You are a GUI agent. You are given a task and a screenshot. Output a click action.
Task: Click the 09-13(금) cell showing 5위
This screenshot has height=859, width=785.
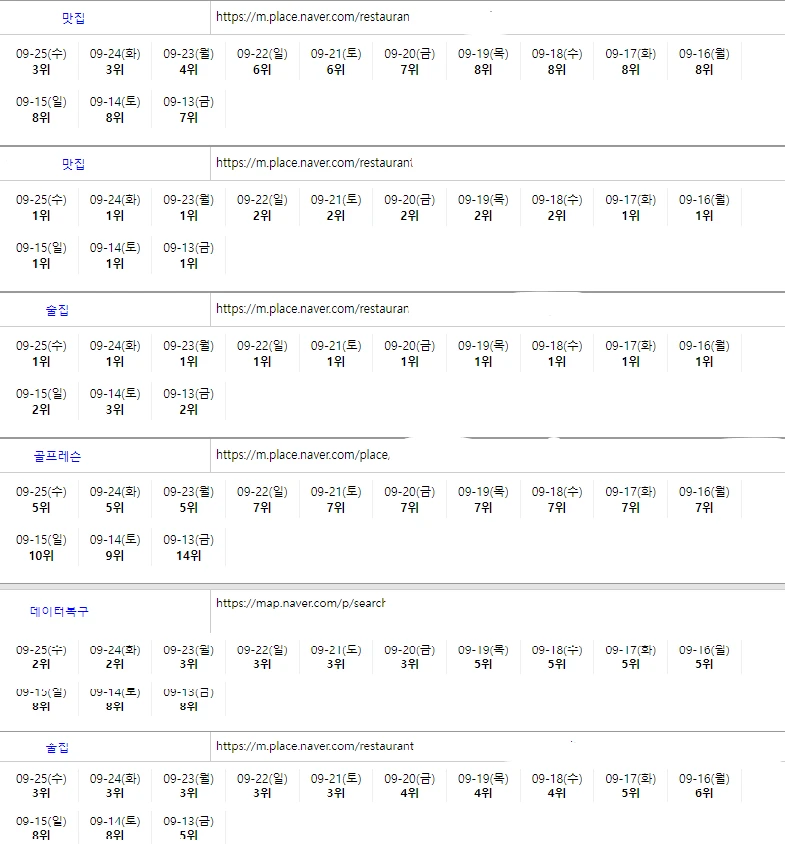point(188,828)
